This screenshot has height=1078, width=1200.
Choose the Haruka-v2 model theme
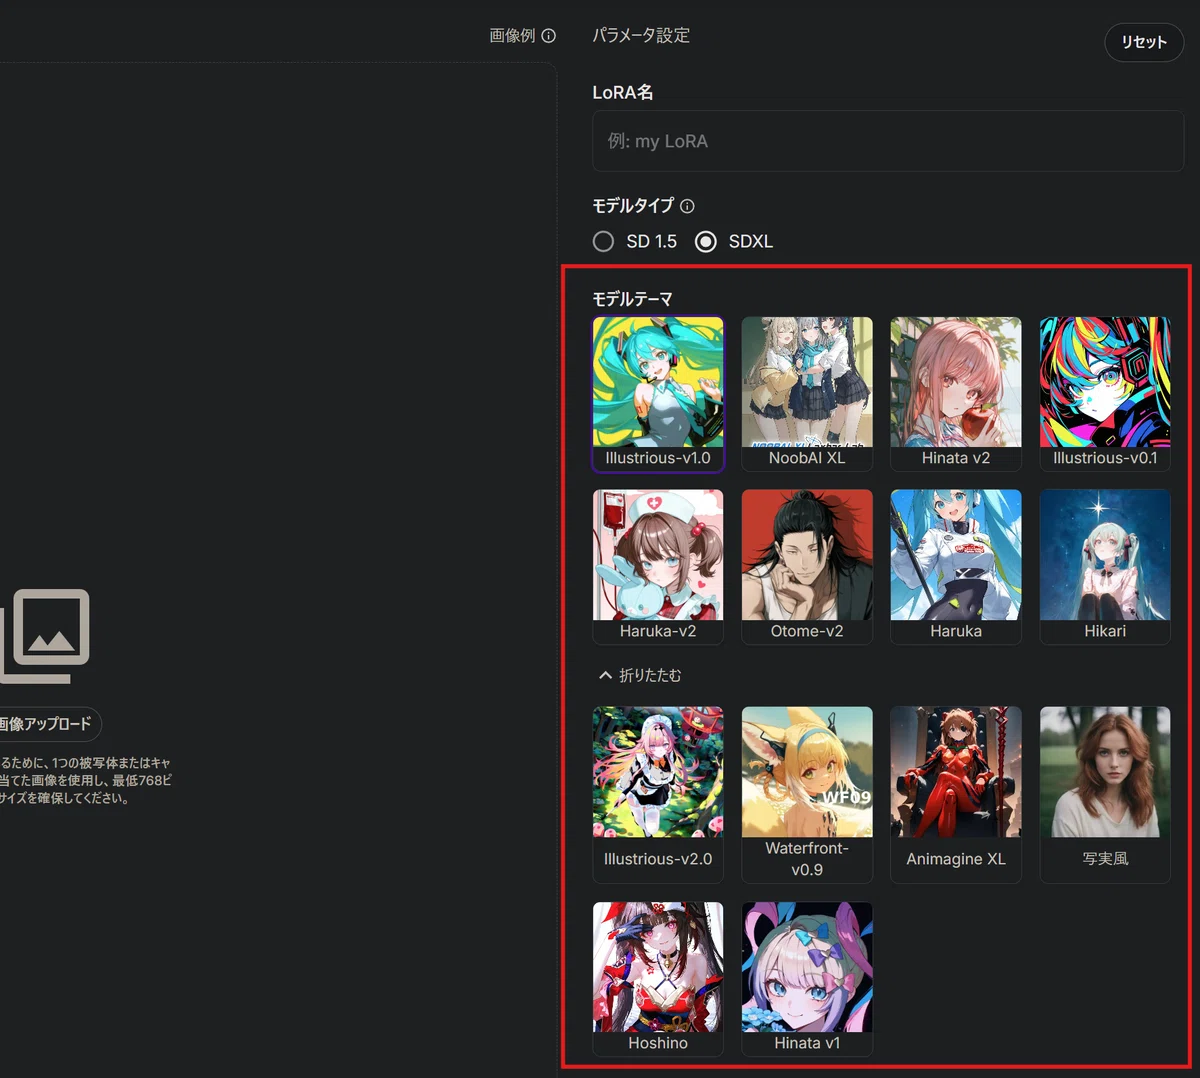pyautogui.click(x=658, y=567)
